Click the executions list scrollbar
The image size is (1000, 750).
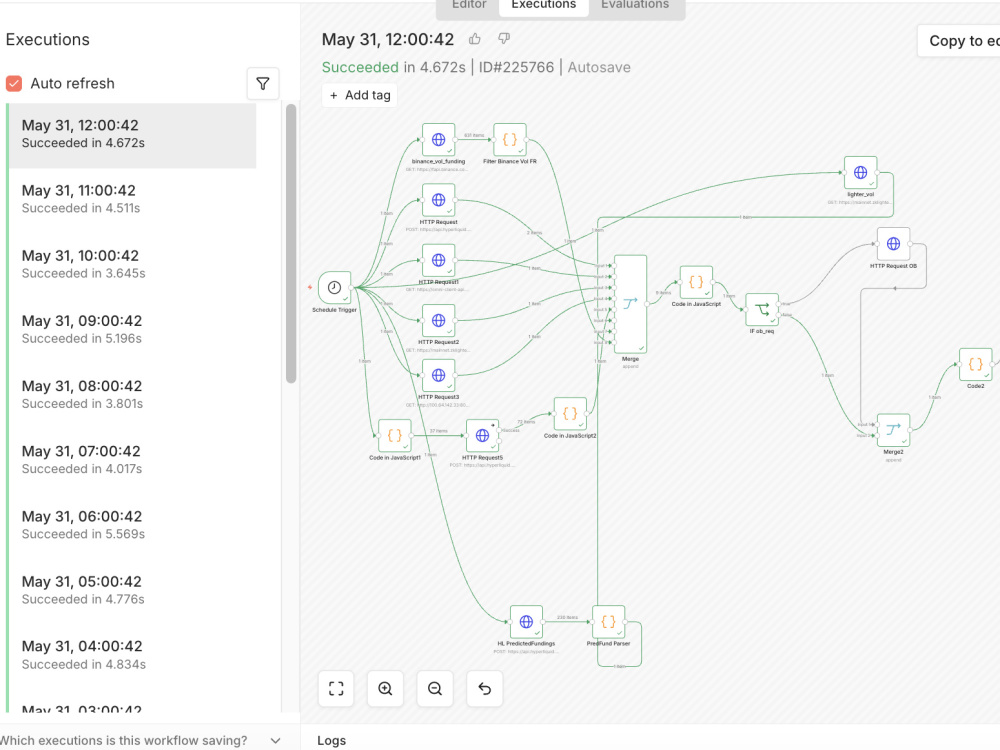tap(291, 244)
